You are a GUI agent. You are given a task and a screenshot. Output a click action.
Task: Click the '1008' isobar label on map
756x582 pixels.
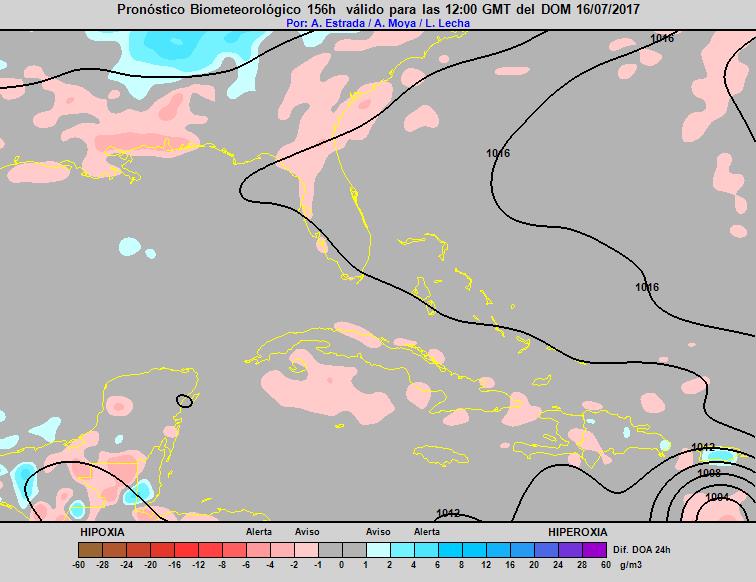pos(709,473)
